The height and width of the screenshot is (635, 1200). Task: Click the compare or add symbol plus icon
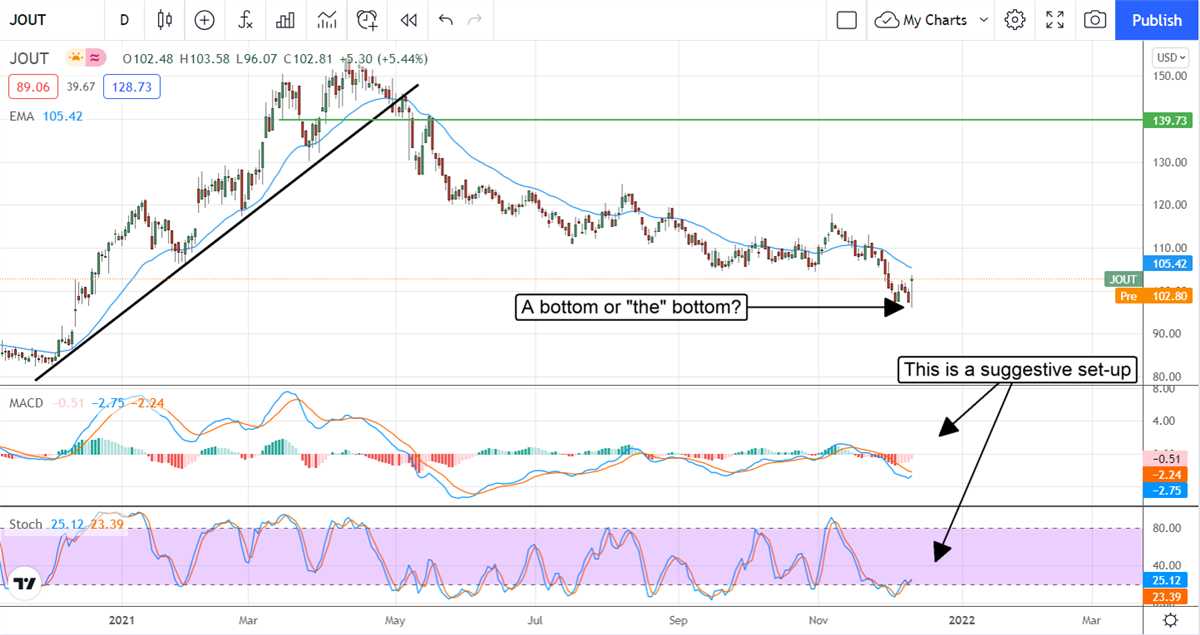204,20
